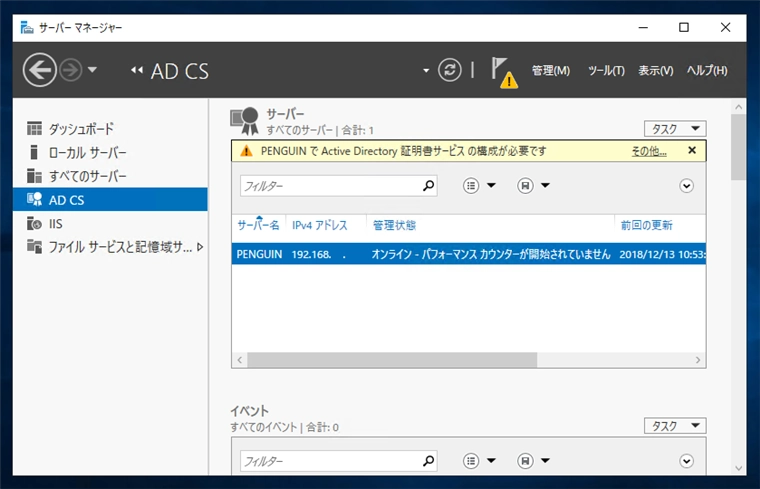Click the すべてのサーバー icon
This screenshot has width=760, height=489.
click(x=34, y=176)
